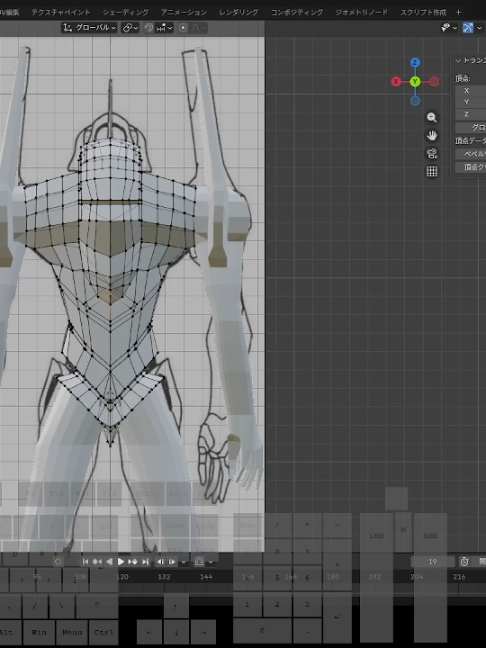This screenshot has width=486, height=648.
Task: Toggle proportional editing in header
Action: 183,28
